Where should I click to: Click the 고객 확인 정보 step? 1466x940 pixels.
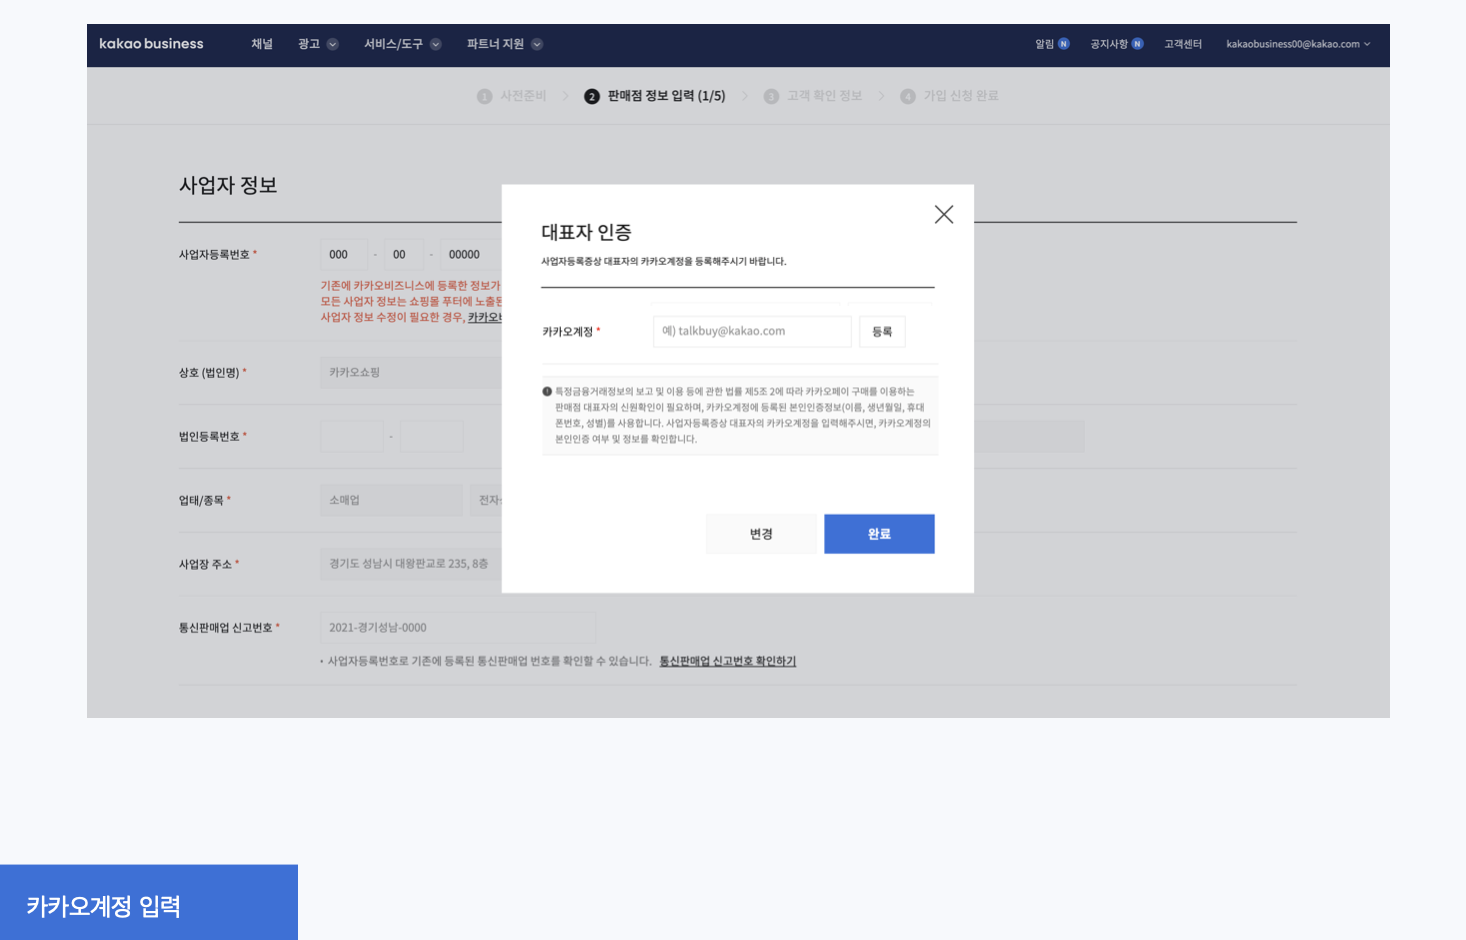812,96
